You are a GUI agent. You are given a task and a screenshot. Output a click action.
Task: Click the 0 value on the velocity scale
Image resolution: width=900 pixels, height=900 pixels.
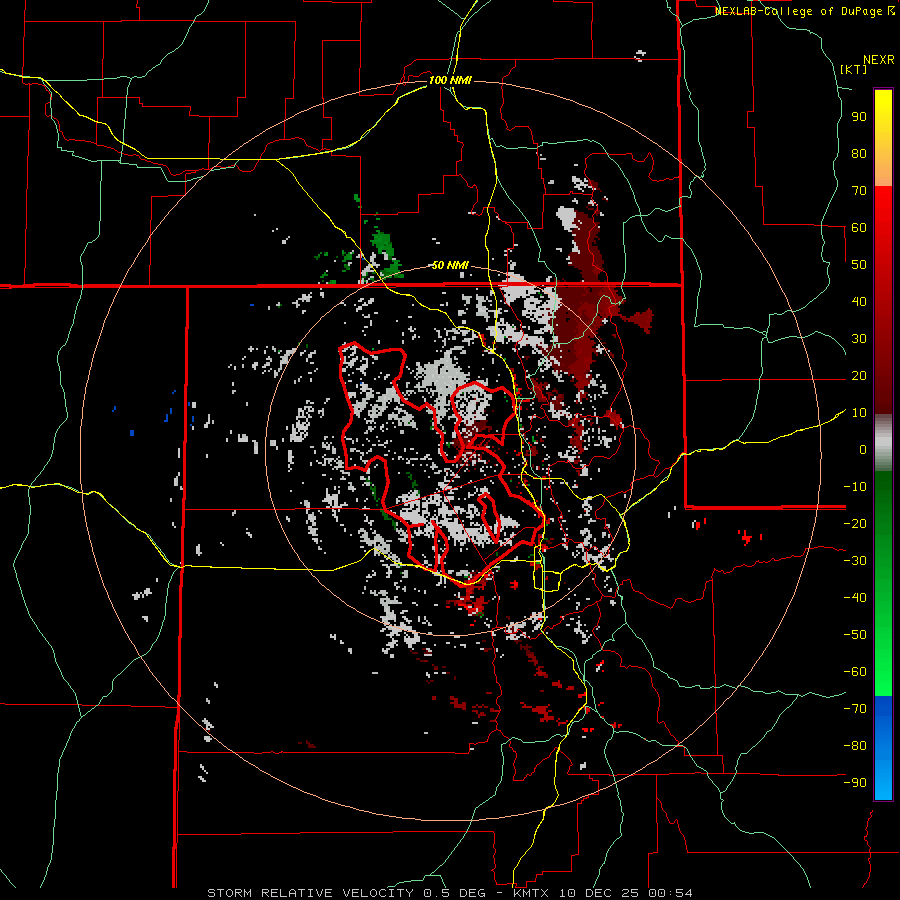(x=861, y=450)
